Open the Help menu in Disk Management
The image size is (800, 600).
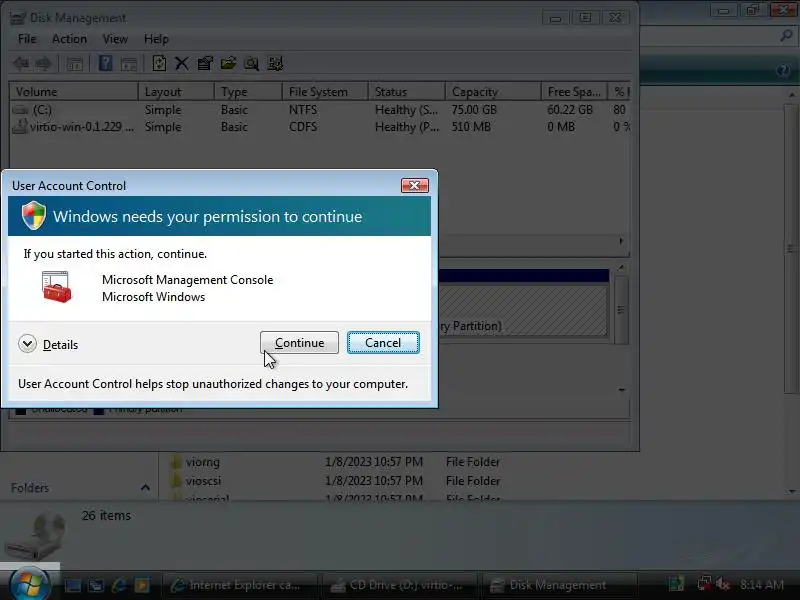click(x=156, y=39)
